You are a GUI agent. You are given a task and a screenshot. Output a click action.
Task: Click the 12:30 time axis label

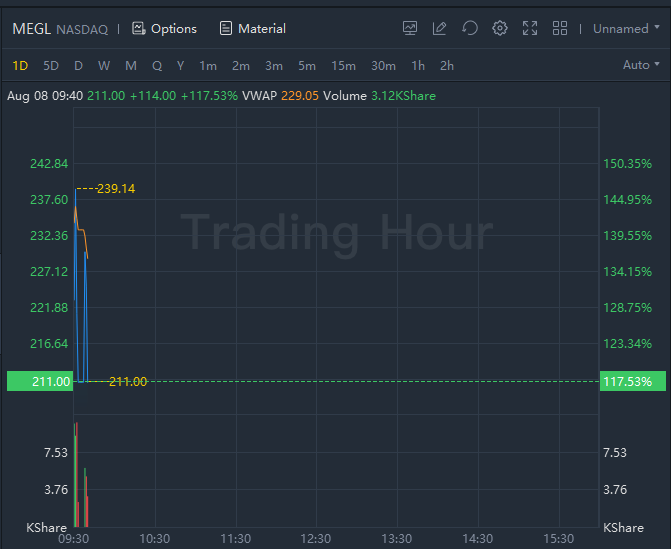[316, 538]
